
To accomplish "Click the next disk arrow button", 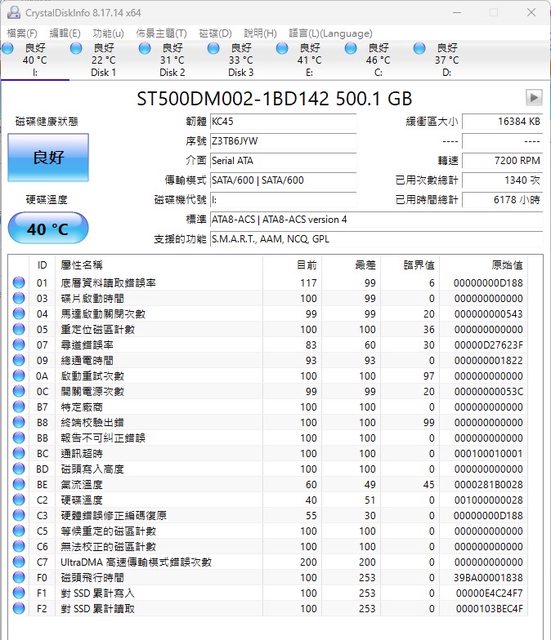I will [x=534, y=98].
